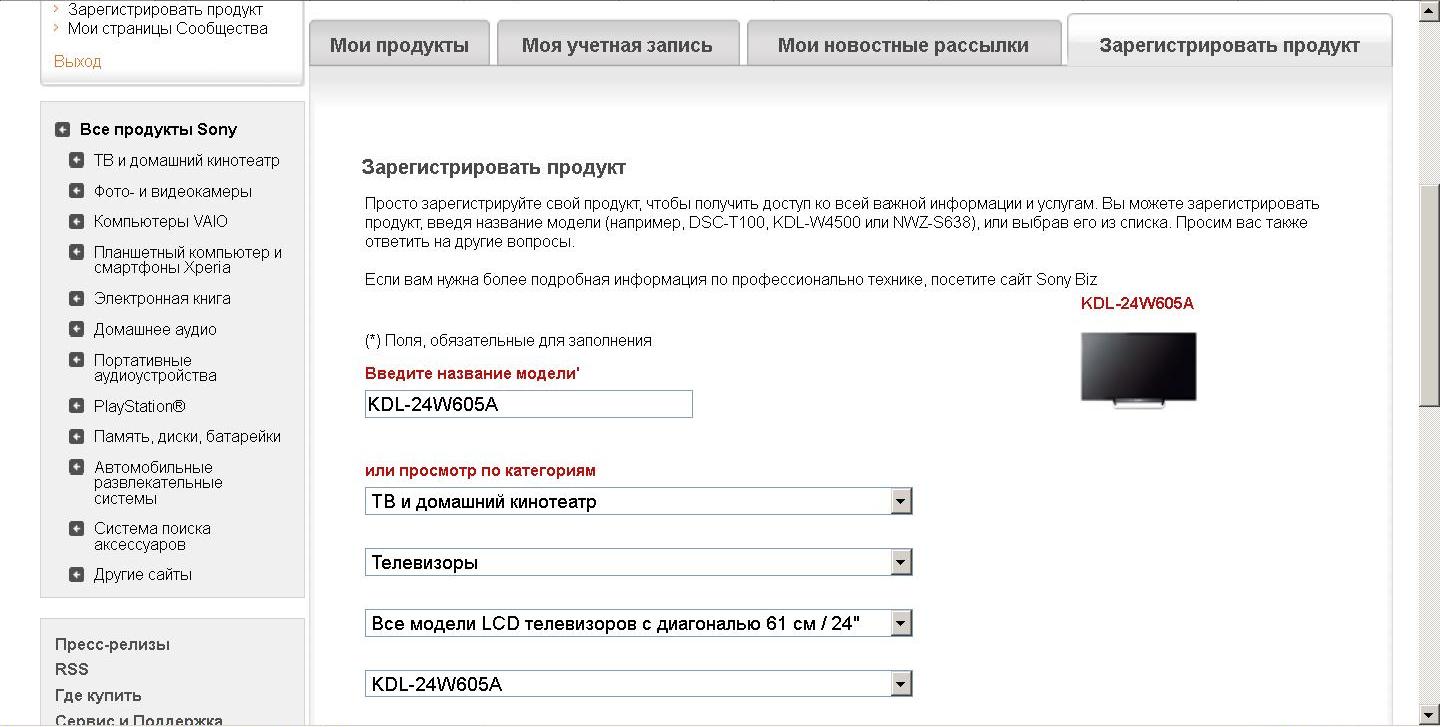The image size is (1440, 727).
Task: Open the product category dropdown "ТВ и домашний кинотеатр"
Action: pos(901,500)
